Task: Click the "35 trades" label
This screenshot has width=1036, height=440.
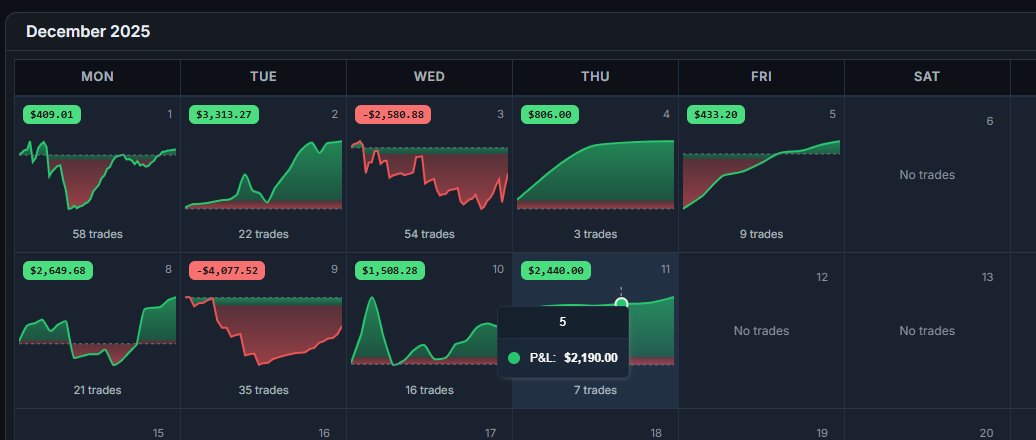Action: point(264,390)
